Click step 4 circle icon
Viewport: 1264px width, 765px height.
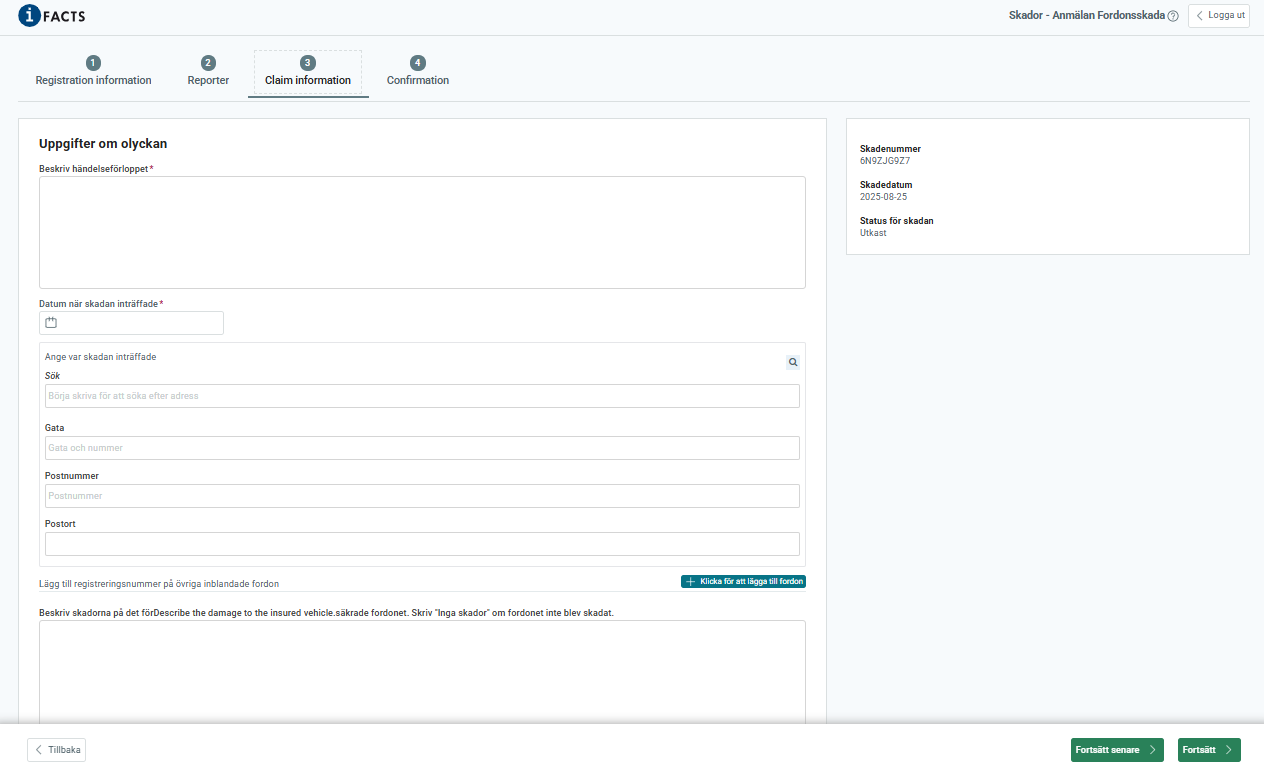point(418,63)
